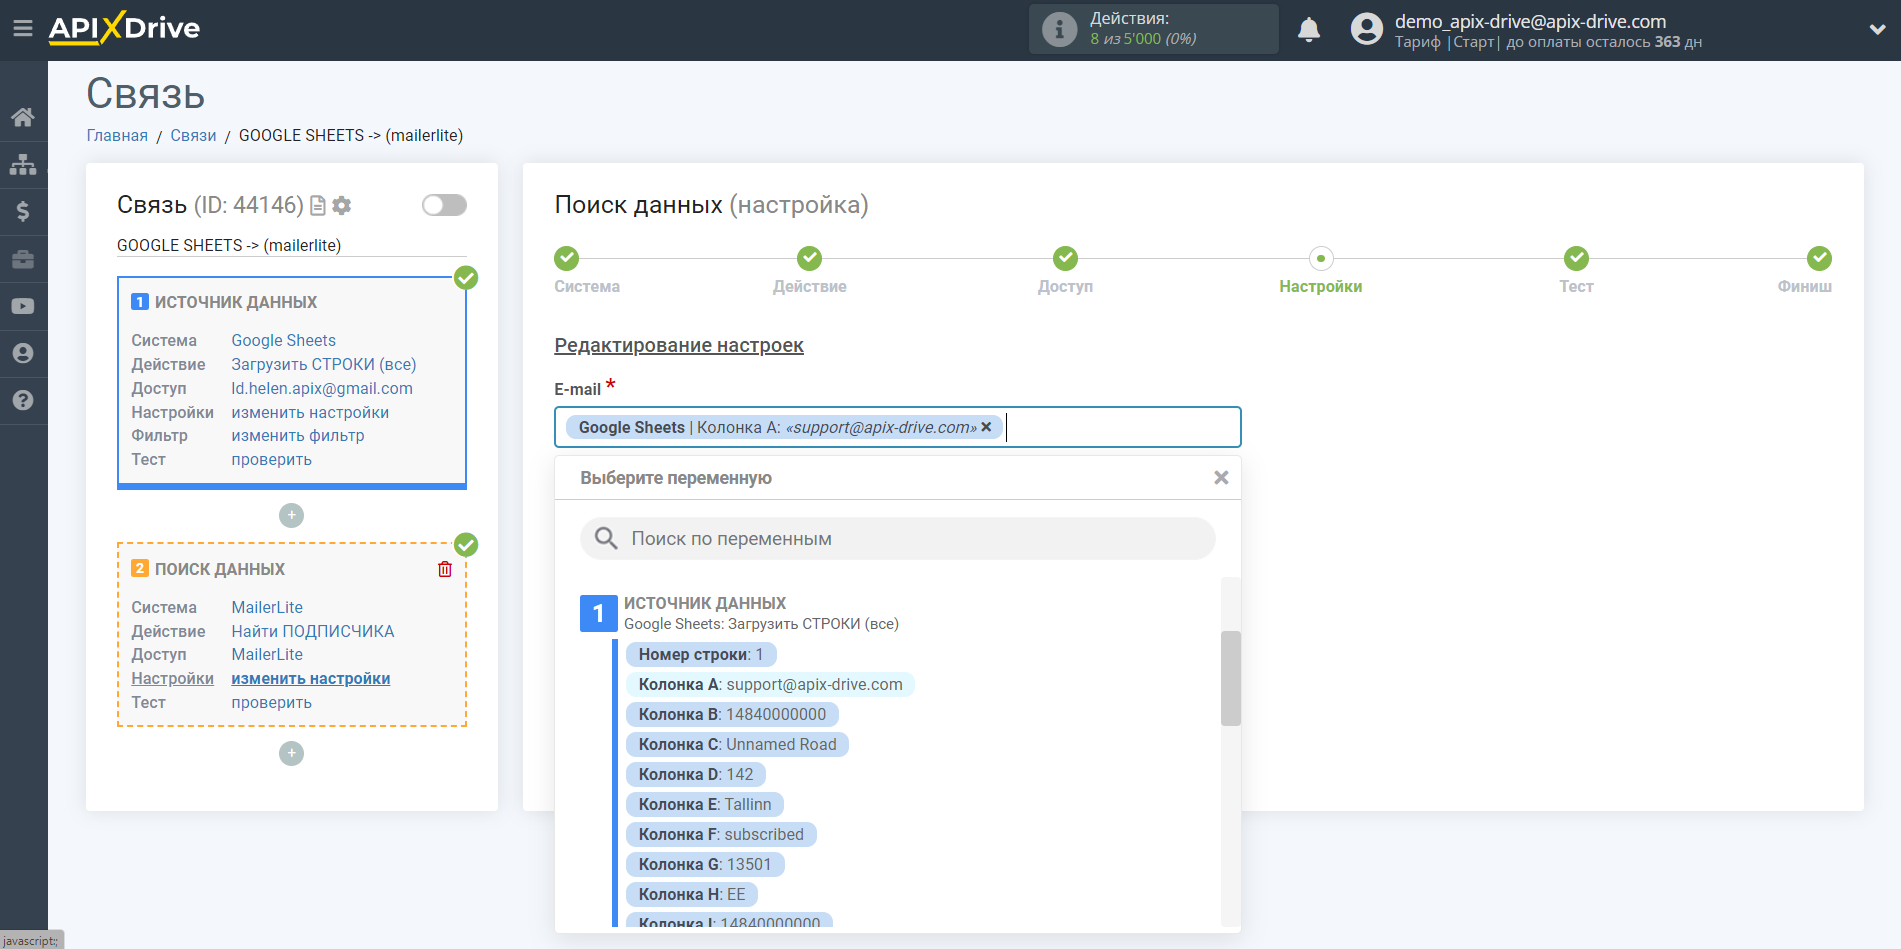Click the account avatar icon
Image resolution: width=1901 pixels, height=949 pixels.
[x=1366, y=29]
